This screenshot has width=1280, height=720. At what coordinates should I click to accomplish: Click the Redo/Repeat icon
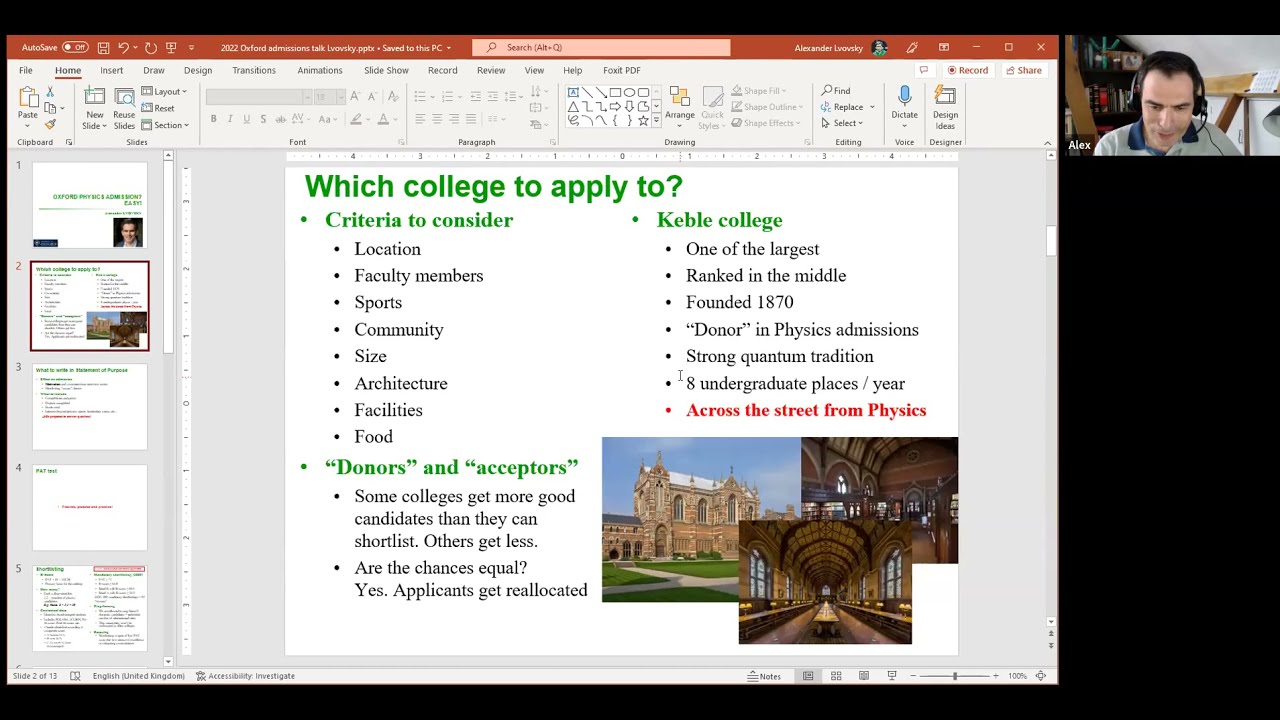[150, 47]
